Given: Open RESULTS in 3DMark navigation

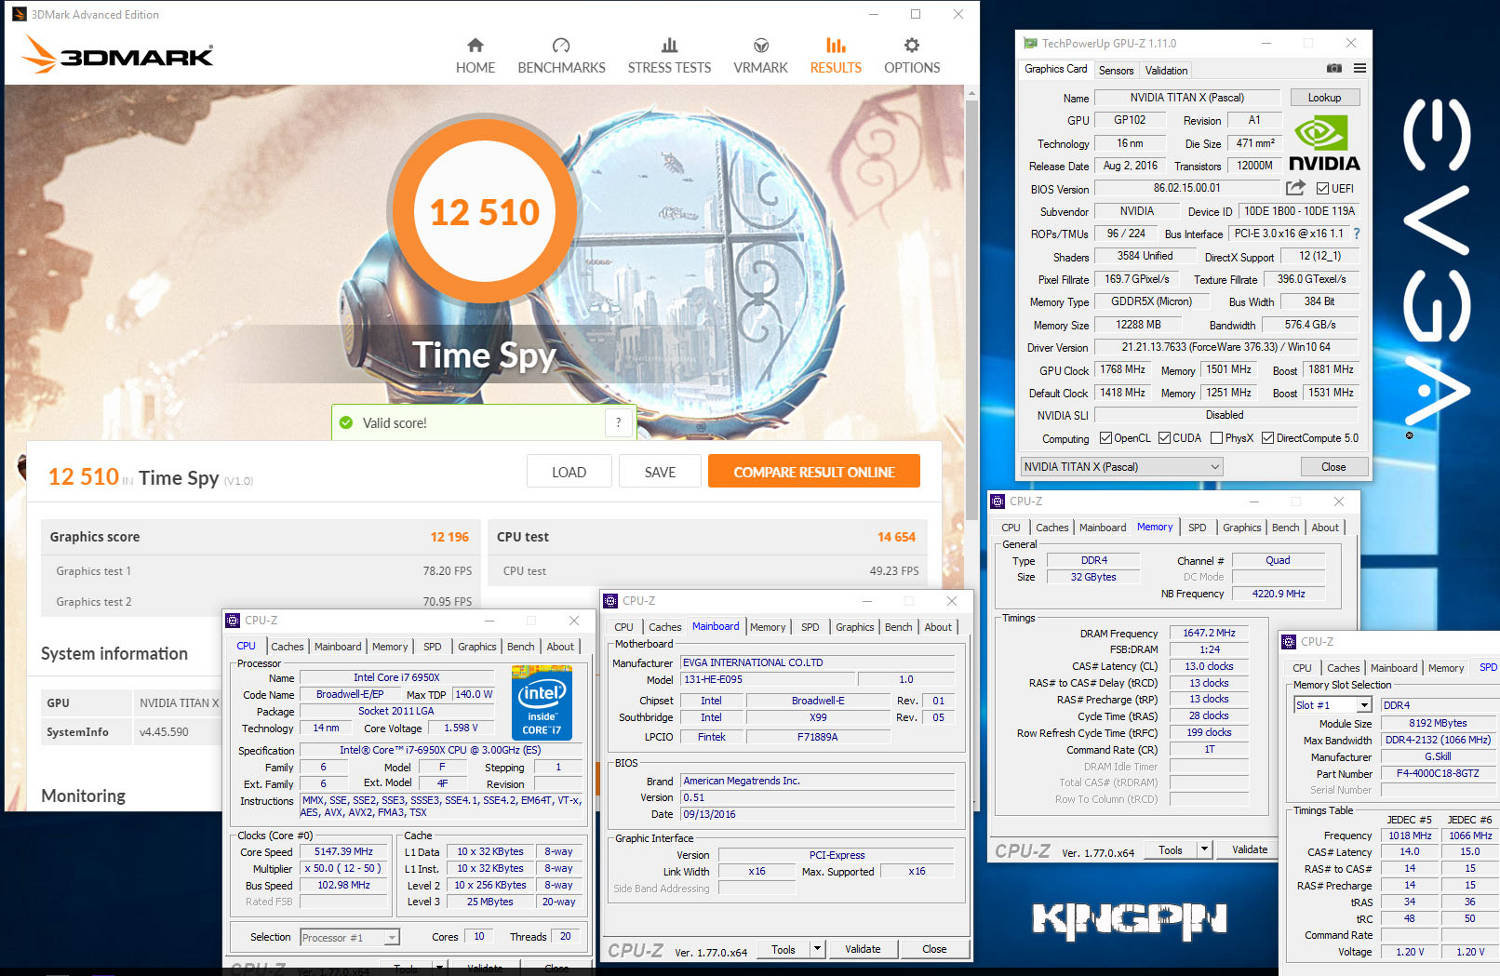Looking at the screenshot, I should pyautogui.click(x=835, y=56).
